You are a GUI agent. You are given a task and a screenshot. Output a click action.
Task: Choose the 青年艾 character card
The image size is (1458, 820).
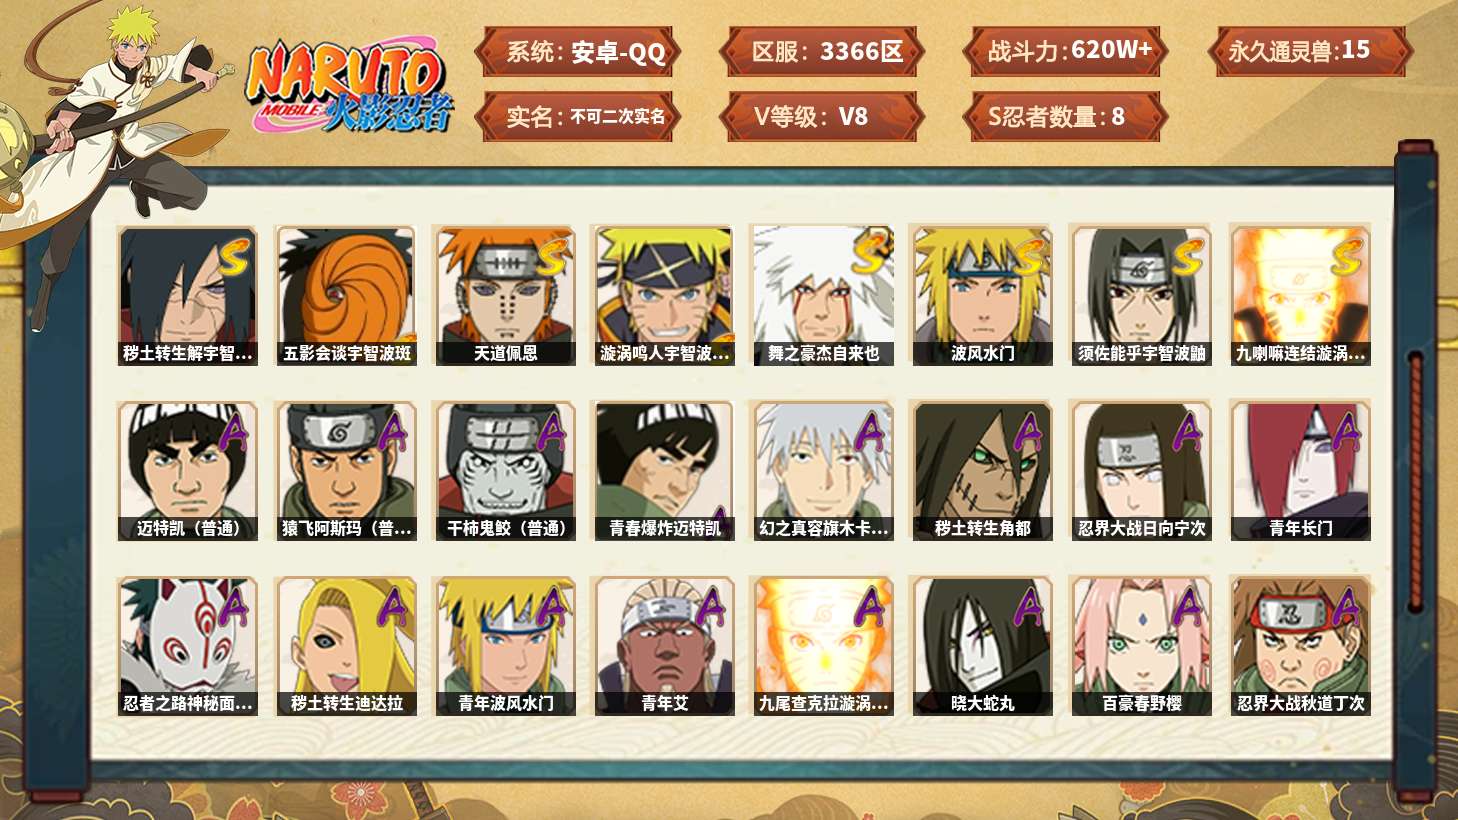point(664,646)
